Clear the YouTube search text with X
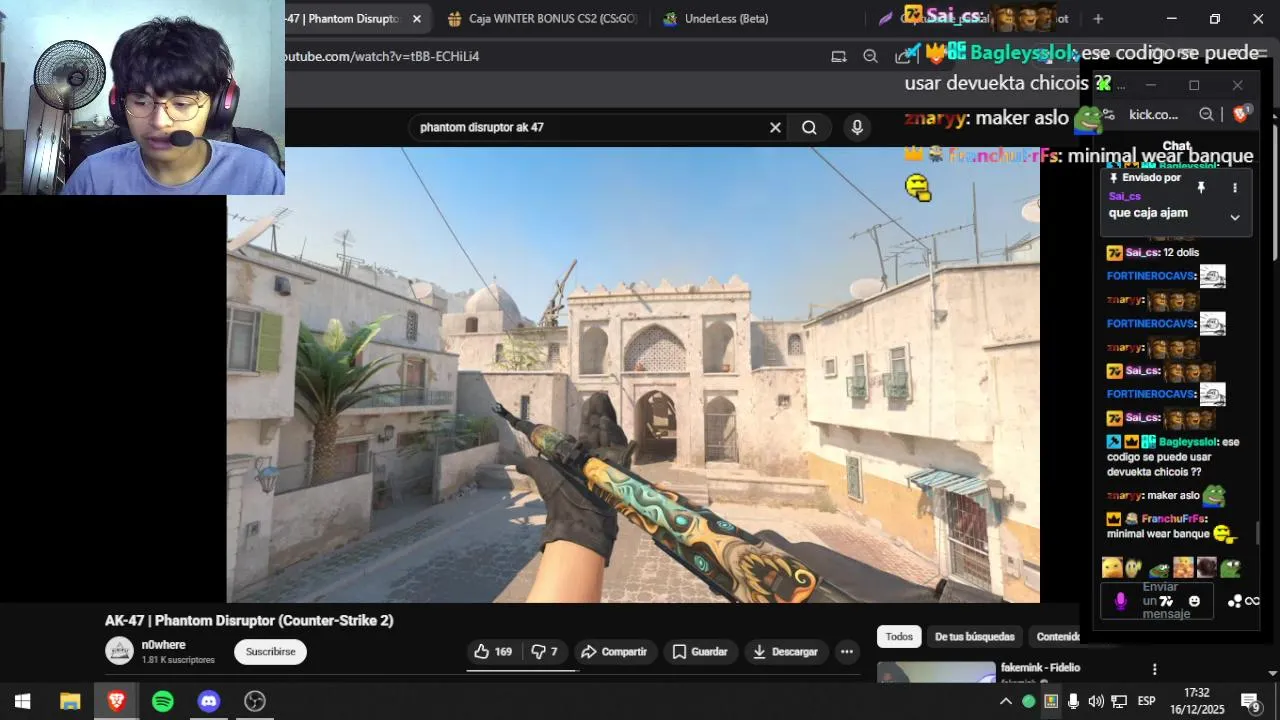Screen dimensions: 1280x720 point(775,127)
